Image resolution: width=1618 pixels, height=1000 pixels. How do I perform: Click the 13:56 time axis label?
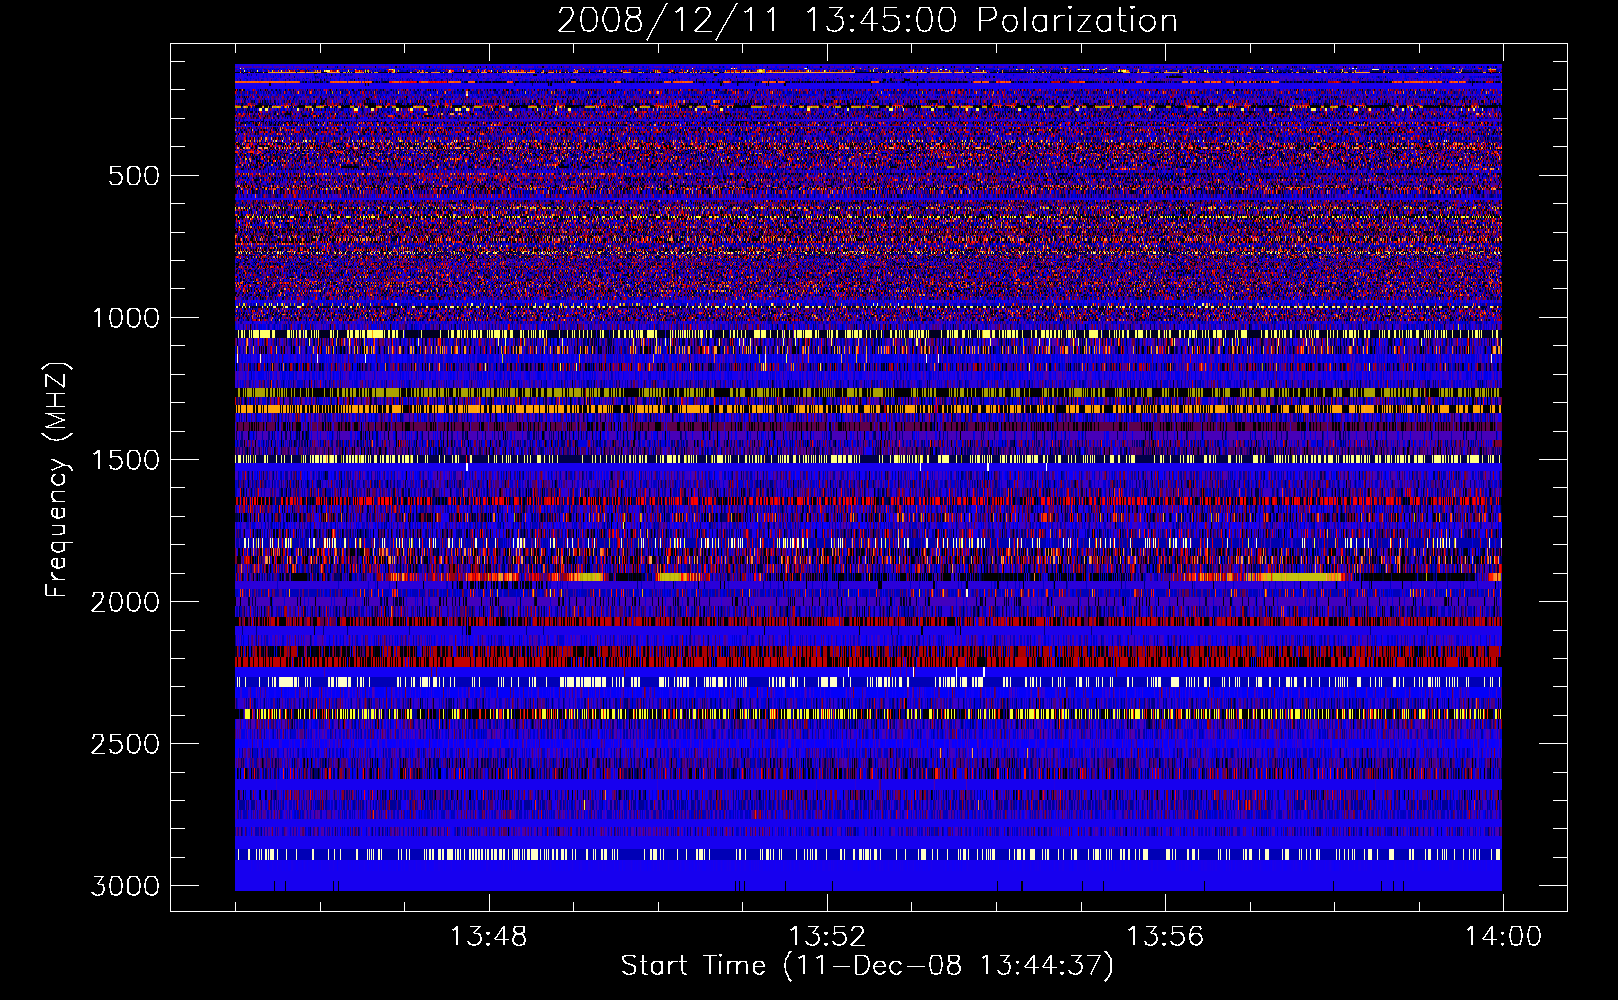point(1165,937)
